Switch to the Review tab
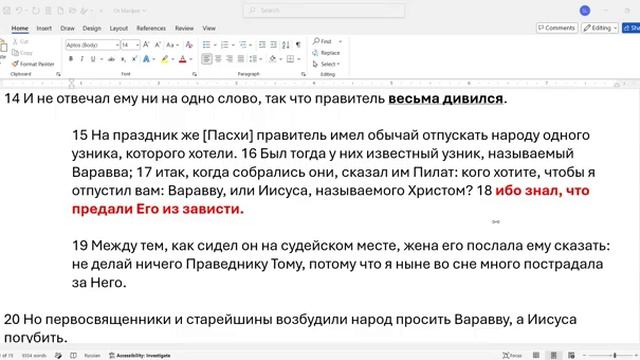Image resolution: width=640 pixels, height=360 pixels. (184, 28)
